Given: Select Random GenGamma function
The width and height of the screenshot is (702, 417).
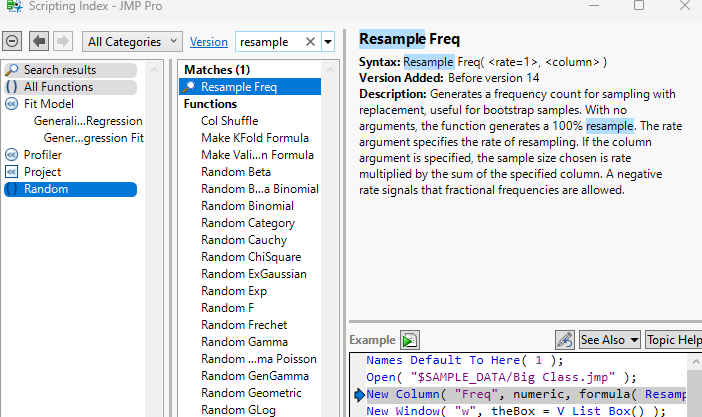Looking at the screenshot, I should pos(255,376).
